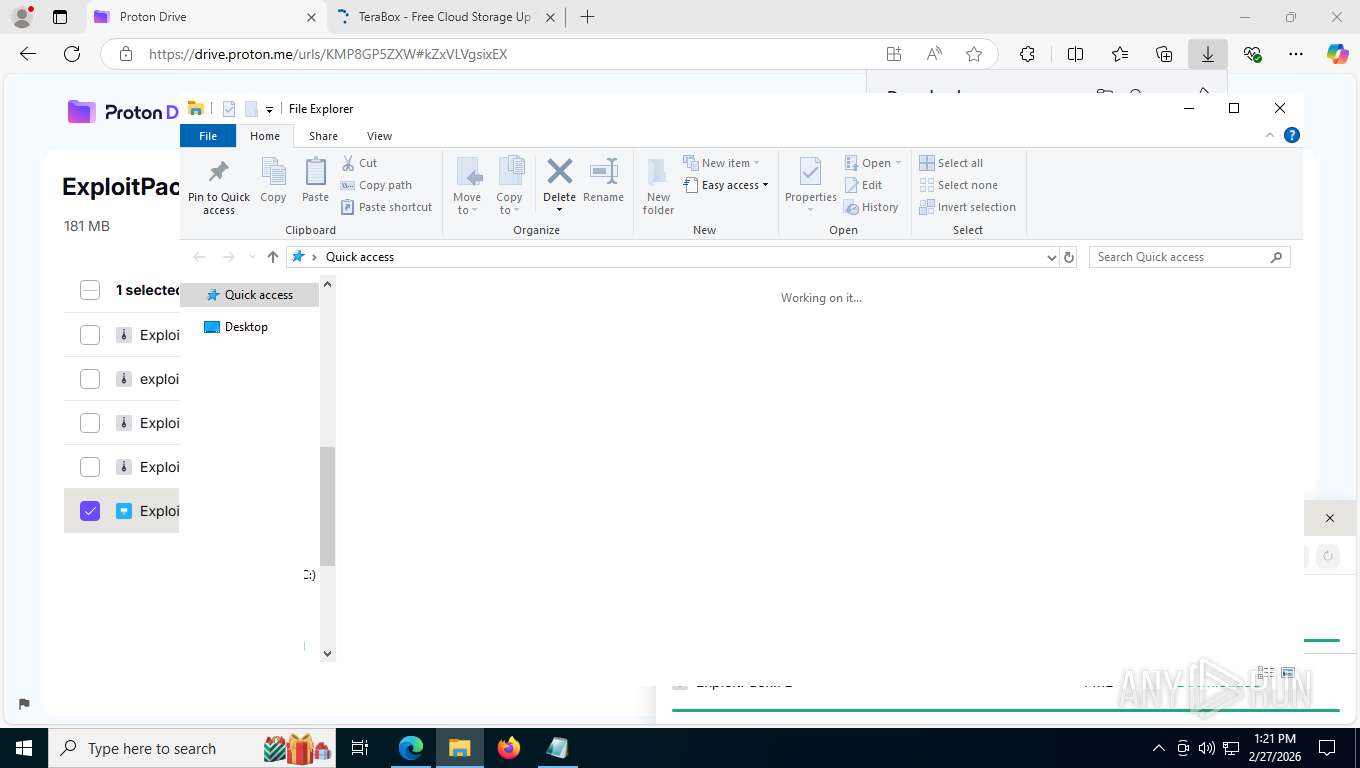Open Microsoft Edge from the taskbar

point(411,748)
